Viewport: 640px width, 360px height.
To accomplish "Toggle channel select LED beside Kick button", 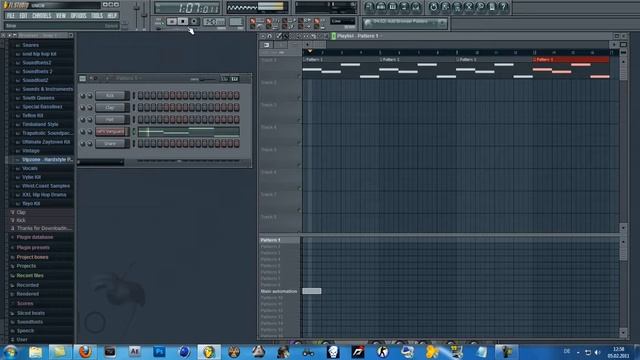I will [x=133, y=96].
